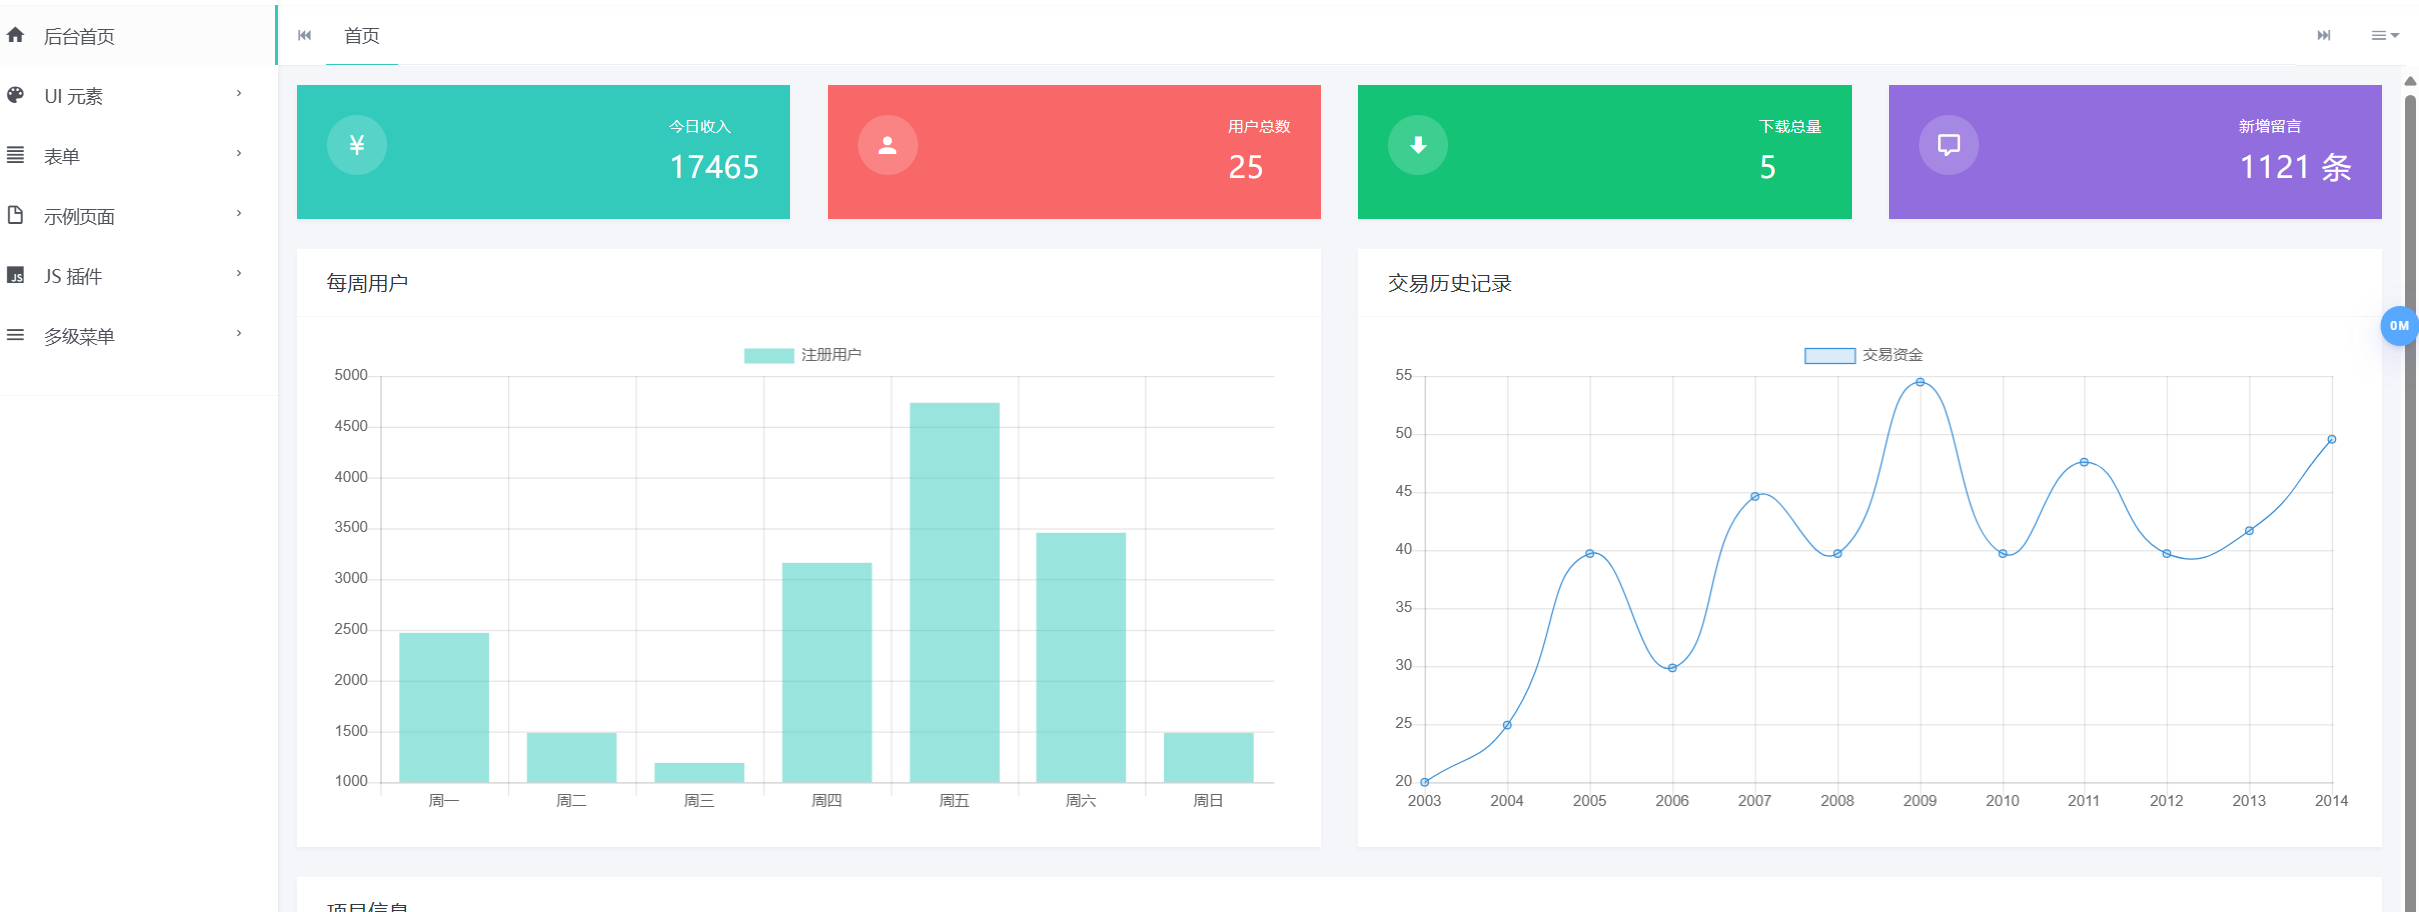The image size is (2419, 912).
Task: Click the tabs scroll-left icon
Action: point(305,35)
